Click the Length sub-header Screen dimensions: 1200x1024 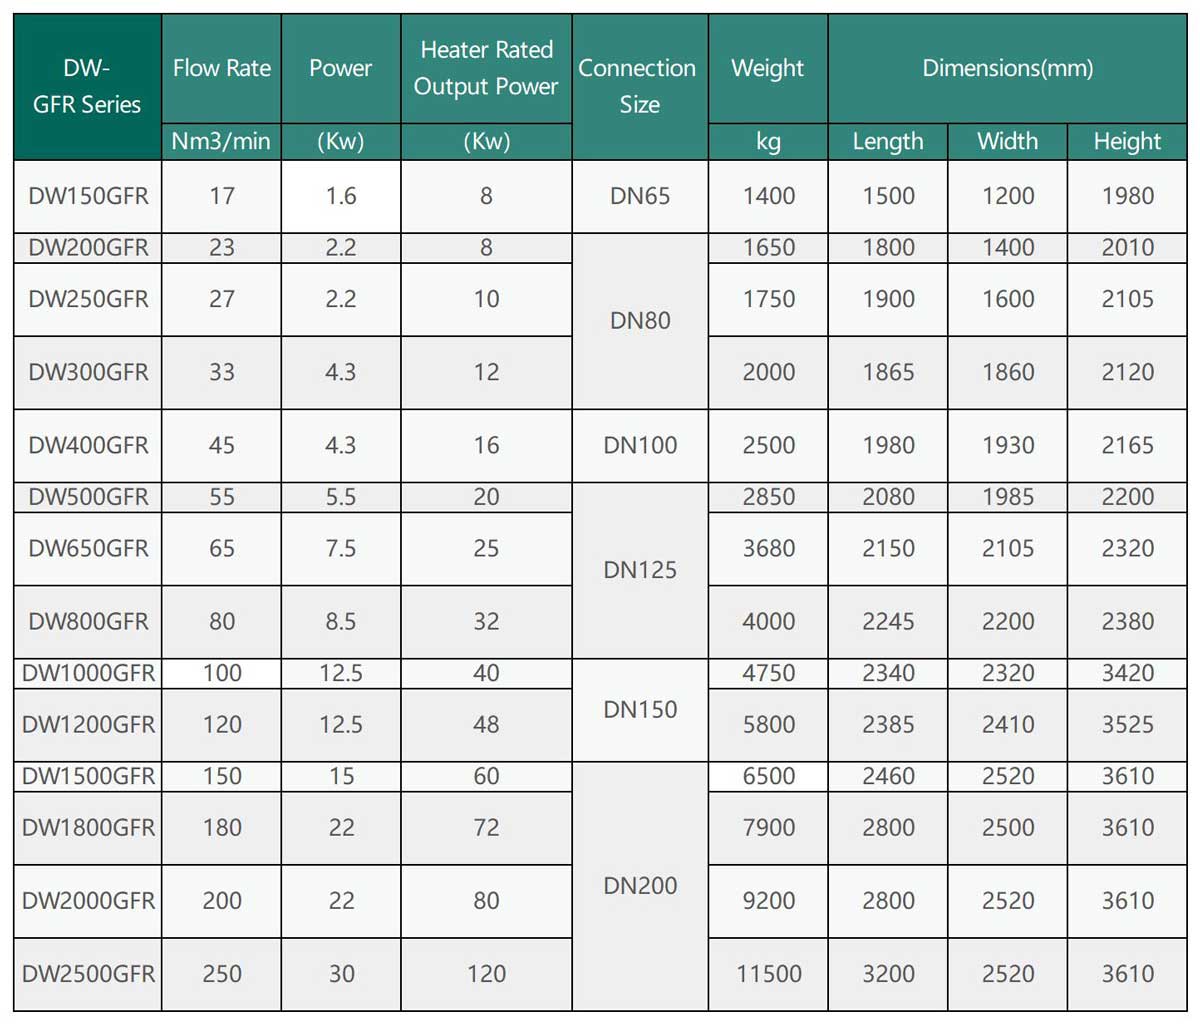(x=887, y=141)
